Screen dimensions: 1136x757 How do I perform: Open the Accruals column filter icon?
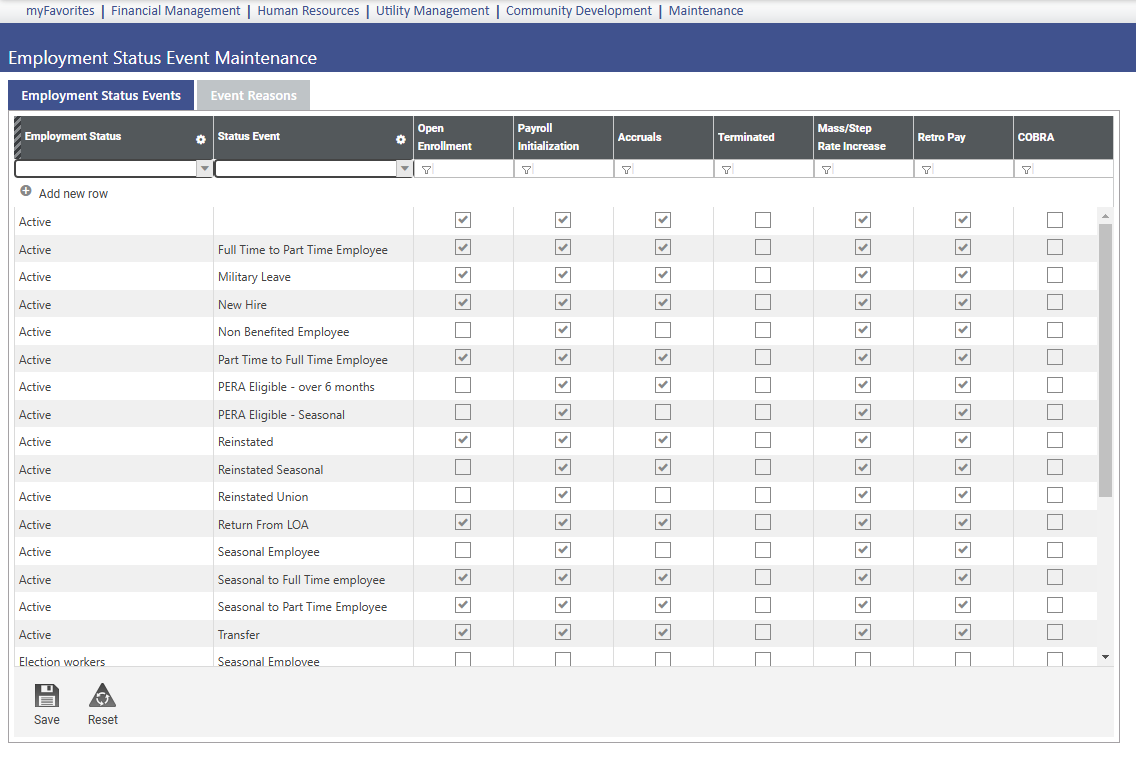[627, 170]
